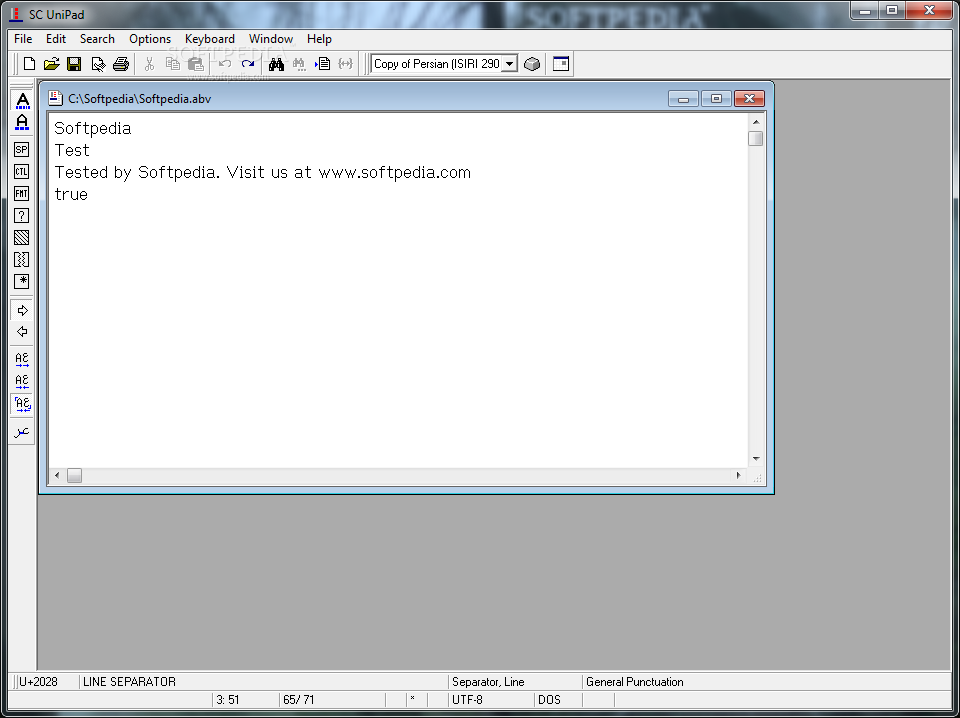
Task: Click the 'Separator, Line' status text
Action: pos(488,682)
